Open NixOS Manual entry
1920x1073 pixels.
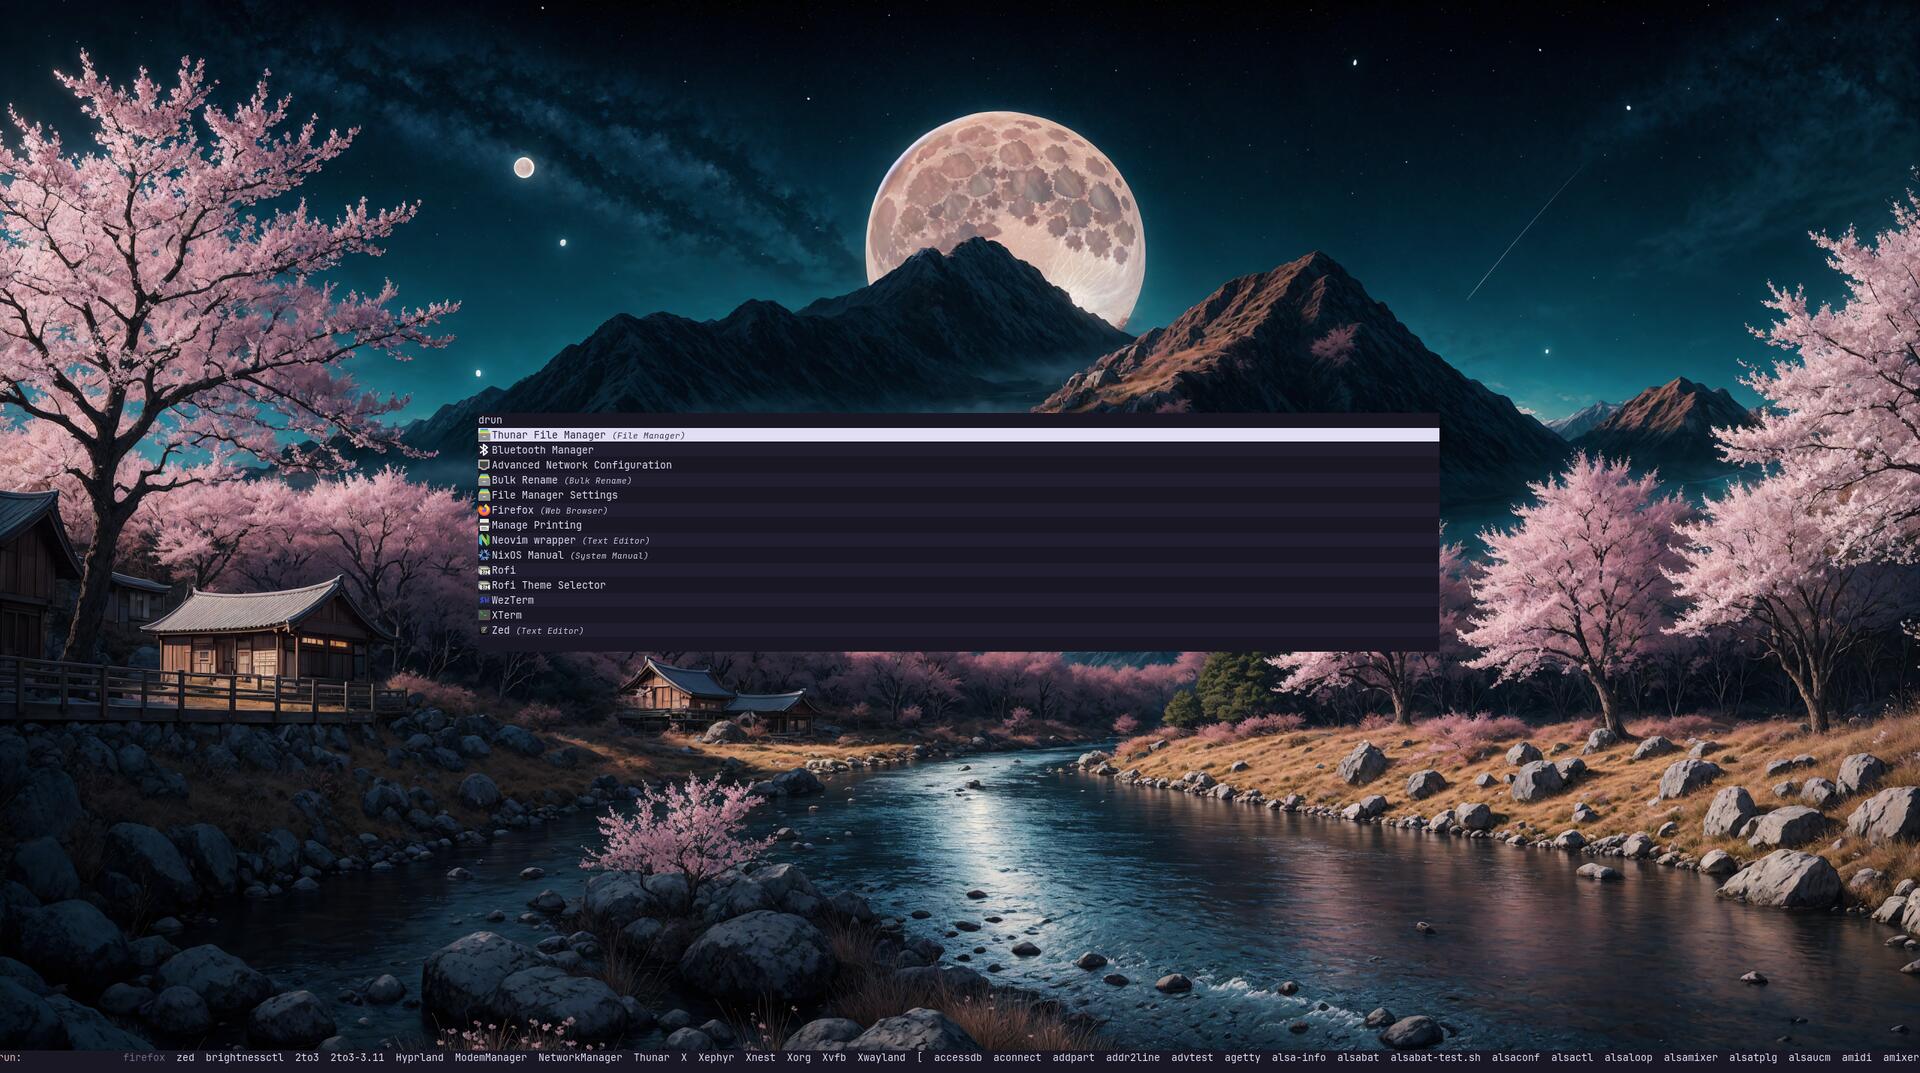[x=958, y=555]
